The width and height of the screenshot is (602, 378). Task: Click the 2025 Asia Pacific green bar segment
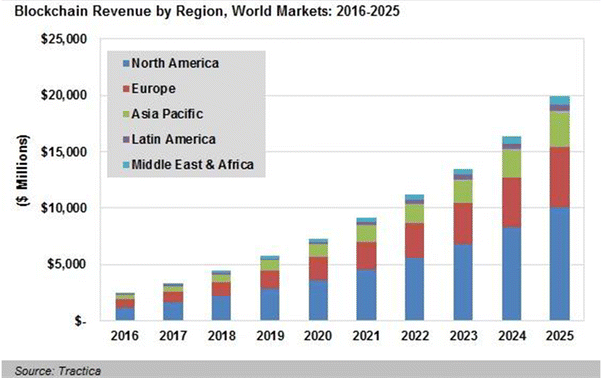(560, 129)
